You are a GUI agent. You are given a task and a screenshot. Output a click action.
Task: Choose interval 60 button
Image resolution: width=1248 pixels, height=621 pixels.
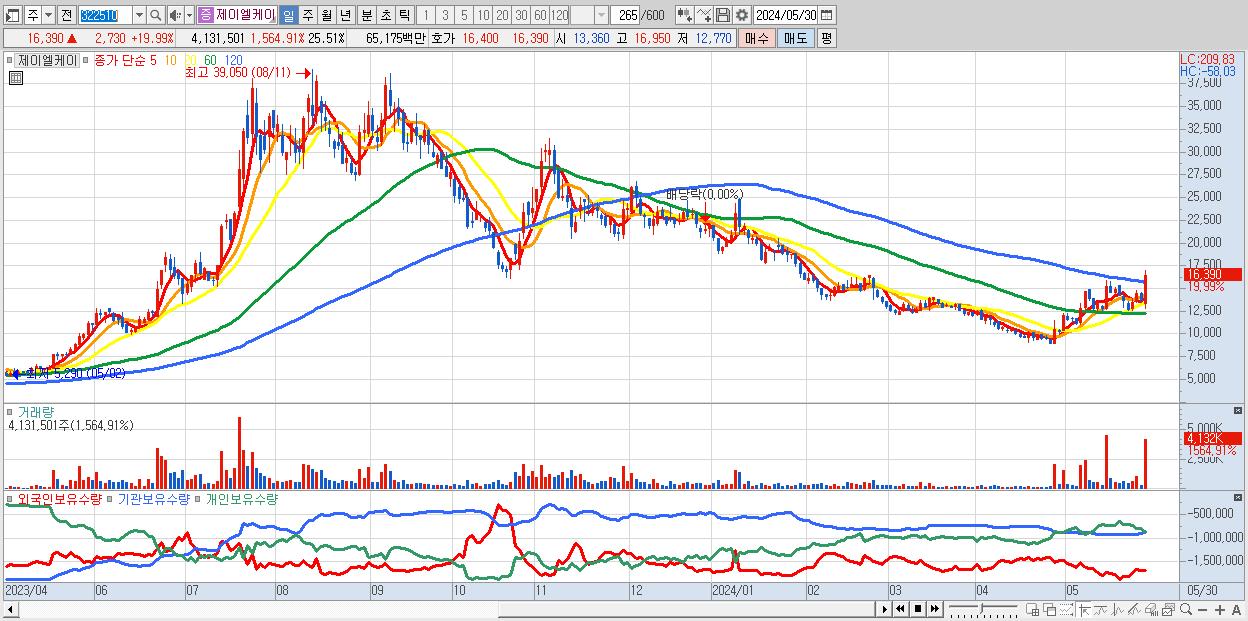(x=540, y=15)
